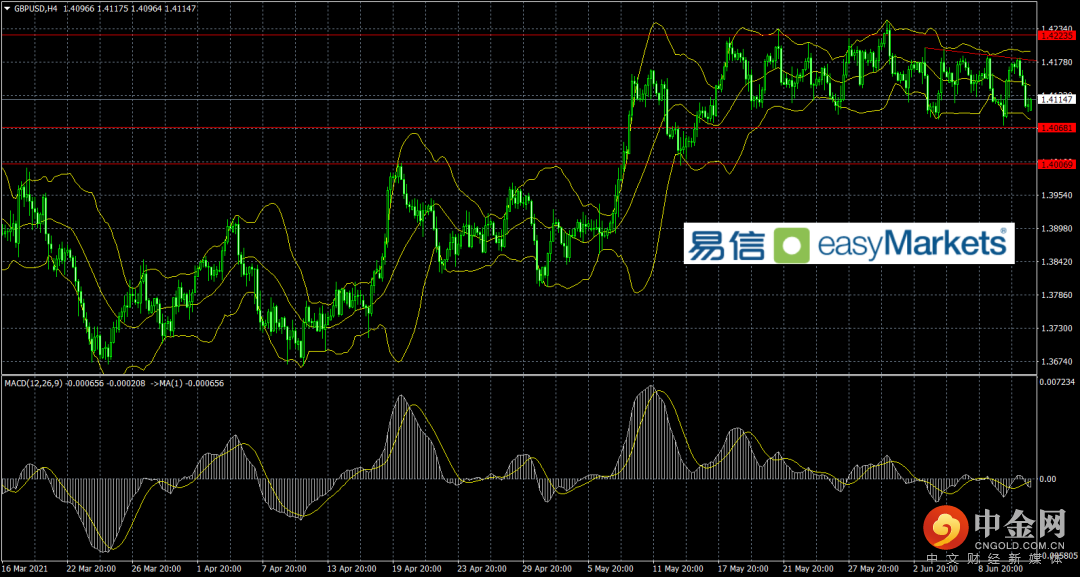
Task: Click the GBPUSD,H4 chart title text
Action: pyautogui.click(x=36, y=8)
